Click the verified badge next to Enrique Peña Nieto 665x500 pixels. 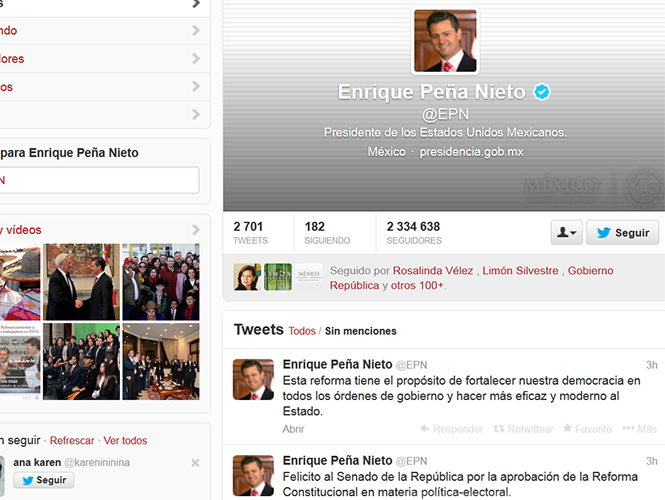tap(541, 93)
